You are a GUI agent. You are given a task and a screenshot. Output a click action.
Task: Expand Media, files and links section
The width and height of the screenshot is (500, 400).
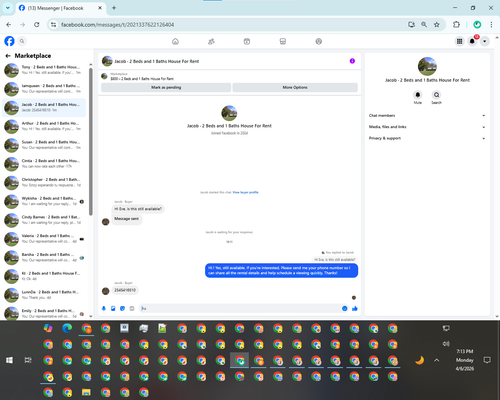pyautogui.click(x=427, y=127)
